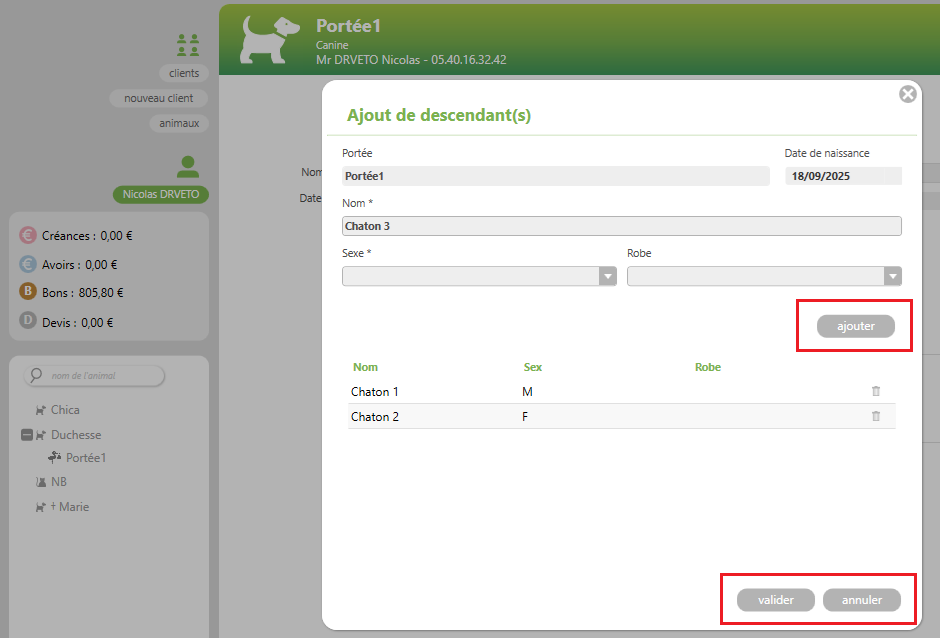Screen dimensions: 940x638
Task: Click trash icon for Chaton 2
Action: tap(876, 416)
